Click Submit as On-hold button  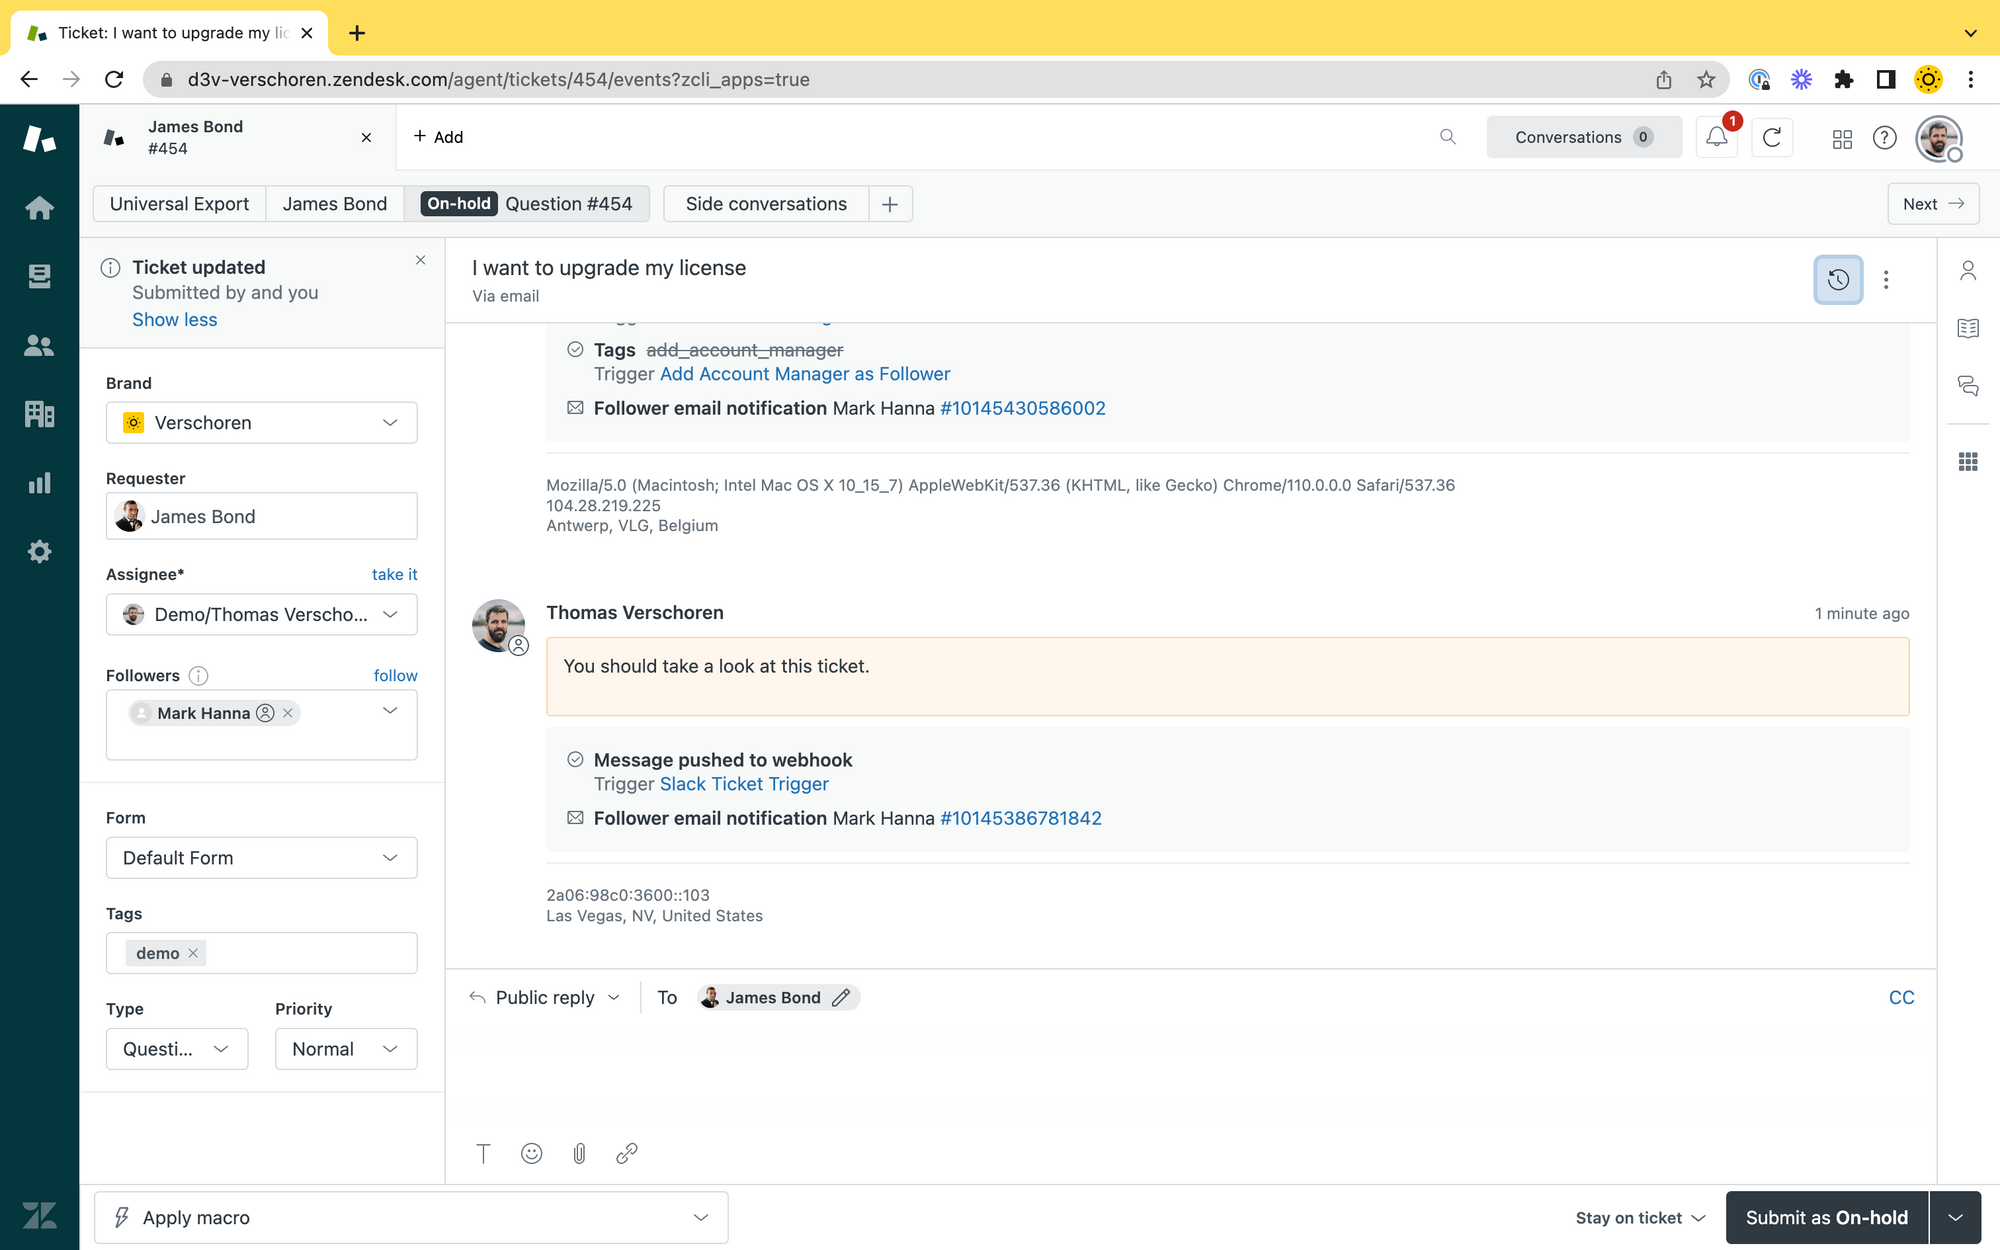(x=1826, y=1218)
